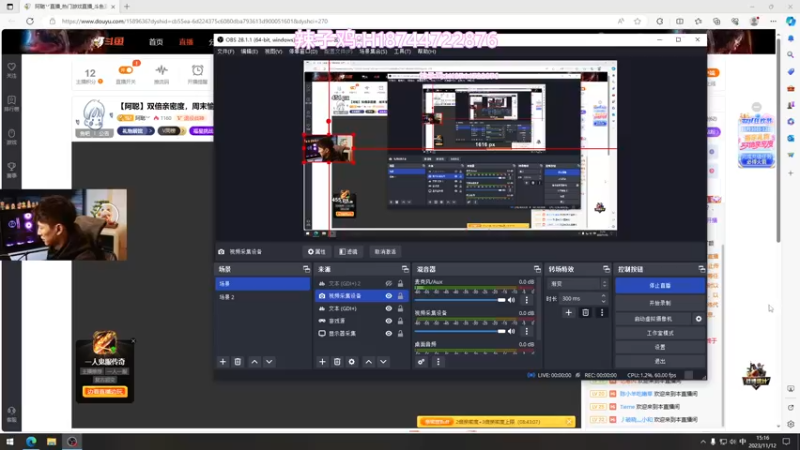Show the hidden 文本 (GDI+) 2 source

pos(389,284)
